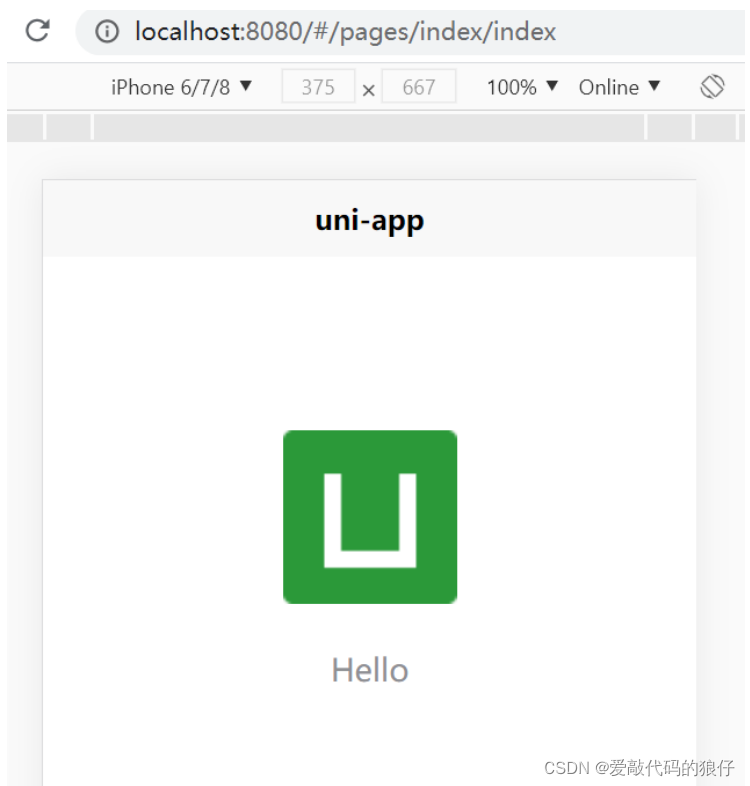
Task: Rotate the device with the orientation icon
Action: point(712,87)
